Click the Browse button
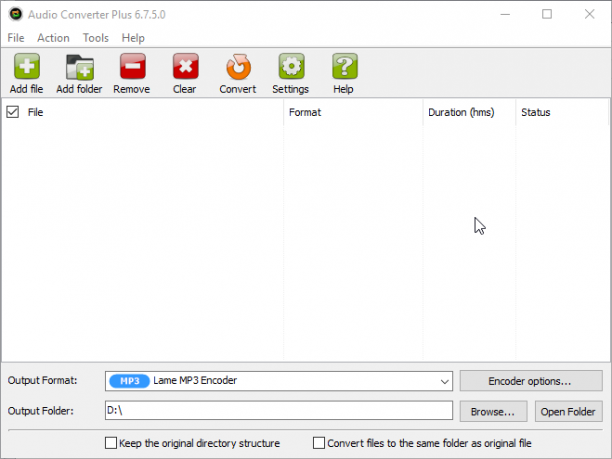This screenshot has width=612, height=459. 493,411
